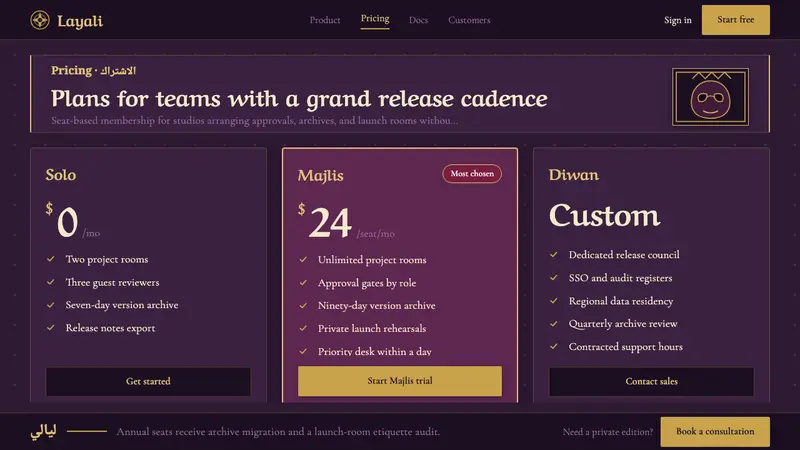The image size is (800, 450).
Task: Click the Layali brand name
Action: (x=80, y=21)
